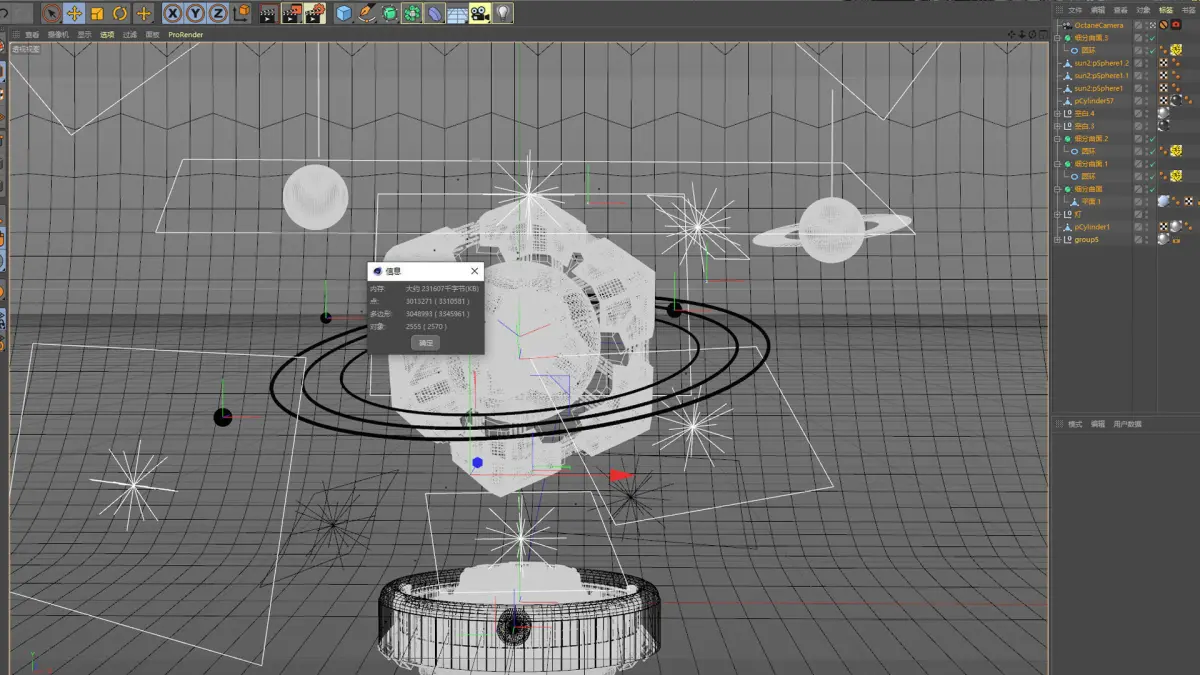Open Attribute Manager 模式 menu

[1075, 424]
